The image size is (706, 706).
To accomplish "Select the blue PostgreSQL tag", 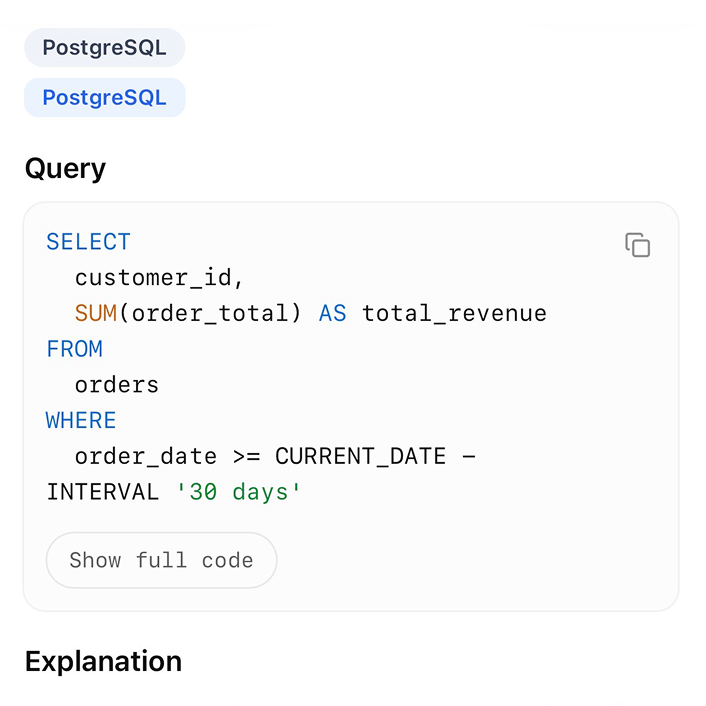I will point(104,98).
